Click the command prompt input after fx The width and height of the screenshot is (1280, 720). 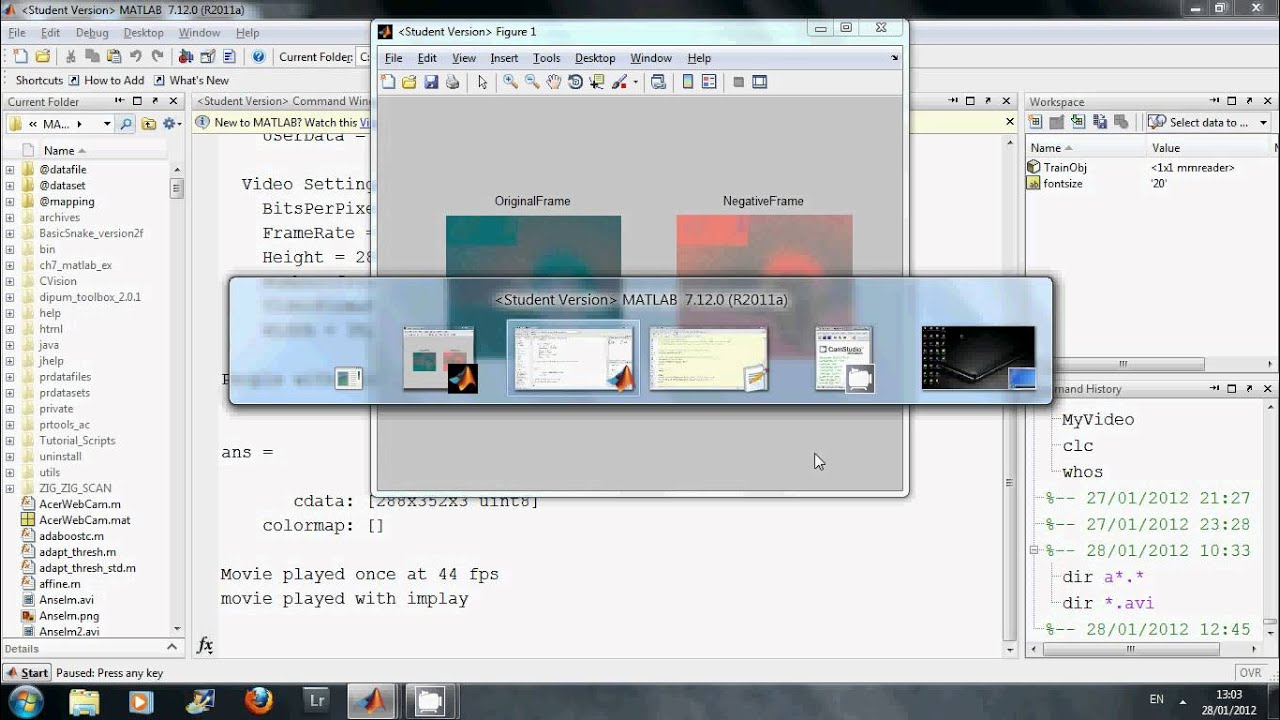coord(610,646)
